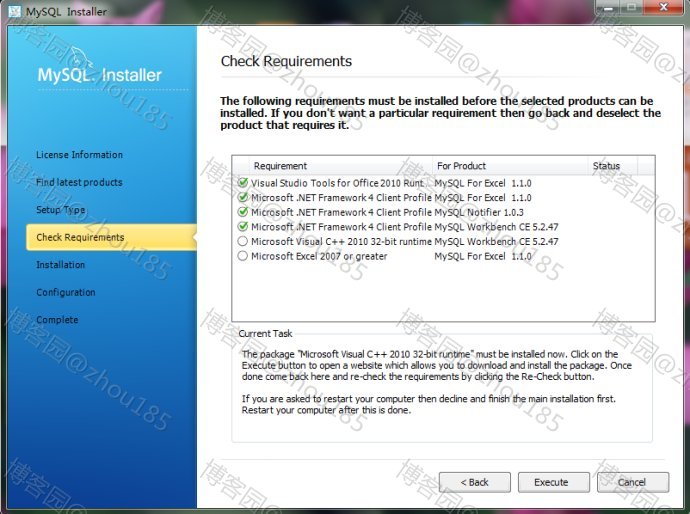Click the Status column header
The height and width of the screenshot is (514, 690).
coord(613,166)
